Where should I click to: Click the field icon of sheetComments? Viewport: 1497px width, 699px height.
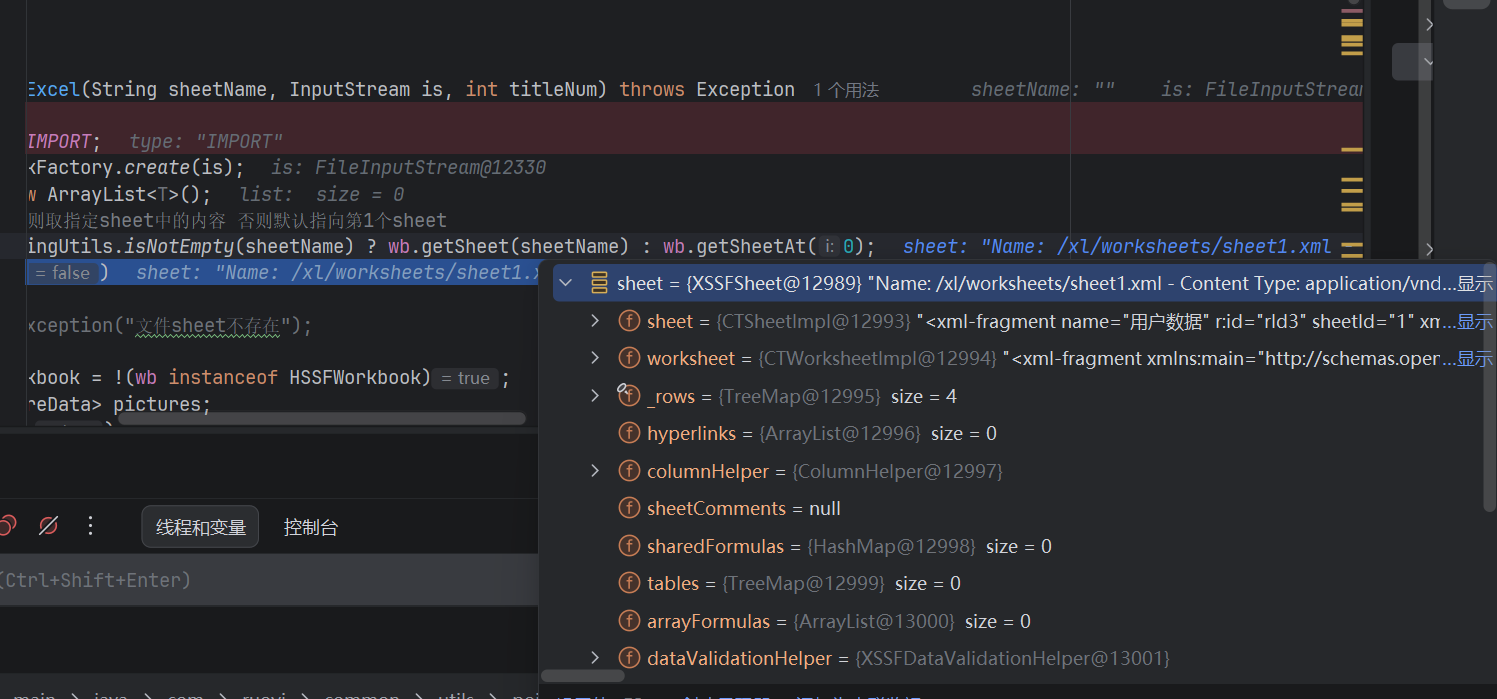[x=629, y=508]
